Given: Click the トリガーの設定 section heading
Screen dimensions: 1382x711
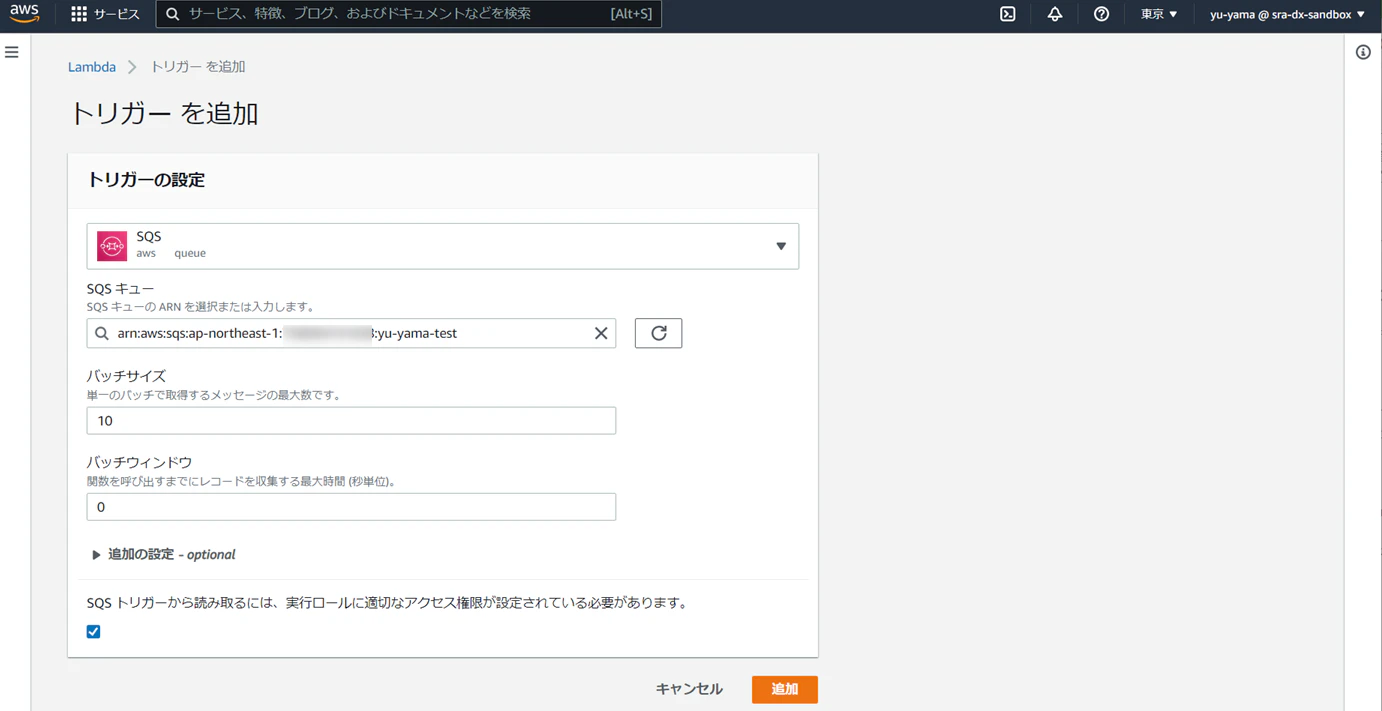Looking at the screenshot, I should click(146, 180).
